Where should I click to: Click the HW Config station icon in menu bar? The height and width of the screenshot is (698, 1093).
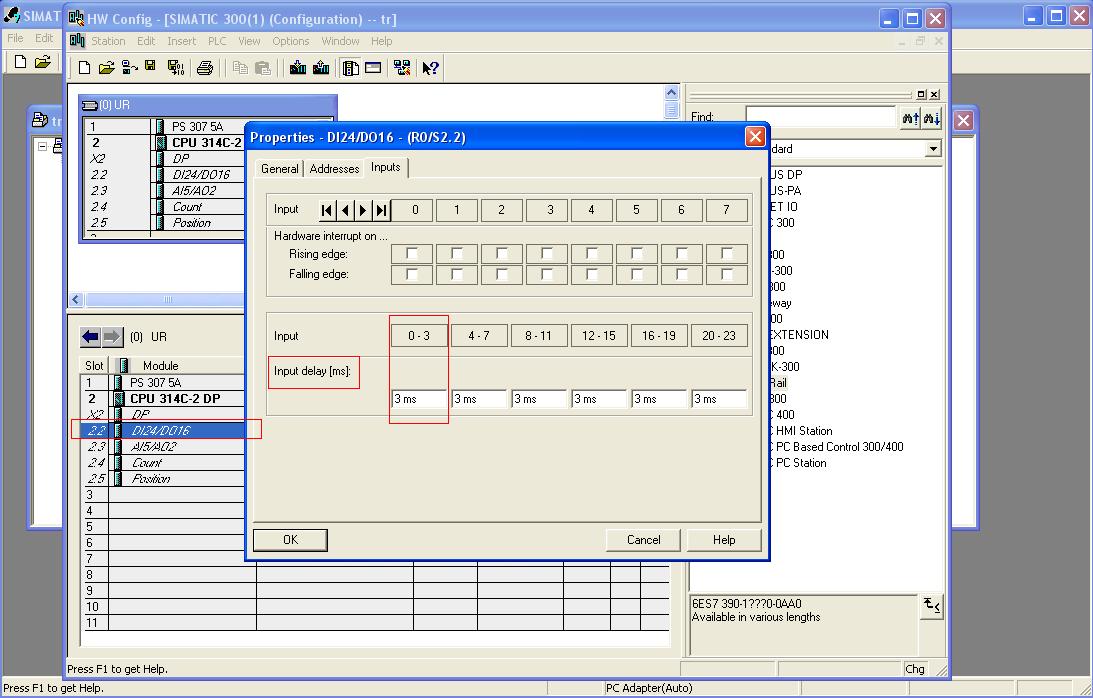pyautogui.click(x=77, y=41)
